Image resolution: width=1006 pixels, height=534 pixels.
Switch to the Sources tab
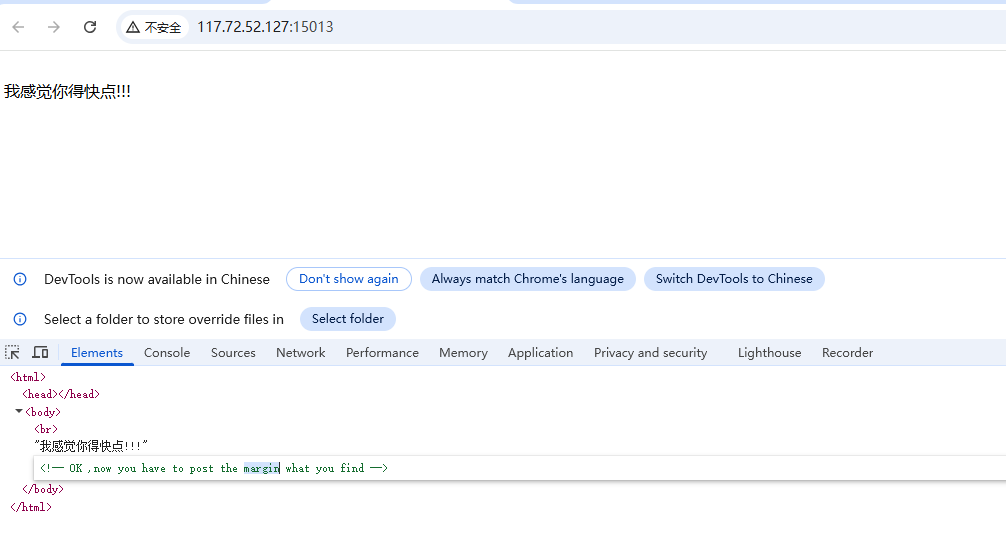233,352
